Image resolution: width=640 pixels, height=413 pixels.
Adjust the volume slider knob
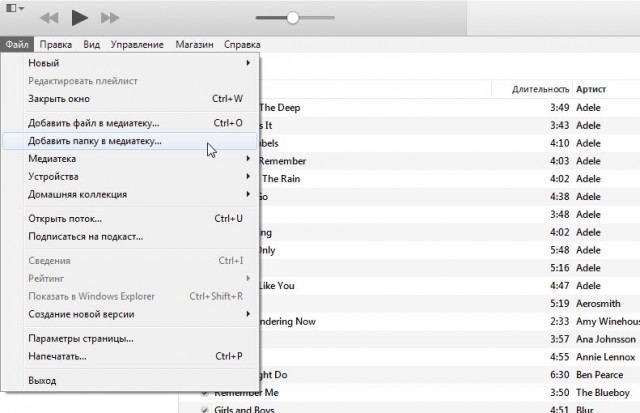pyautogui.click(x=293, y=18)
